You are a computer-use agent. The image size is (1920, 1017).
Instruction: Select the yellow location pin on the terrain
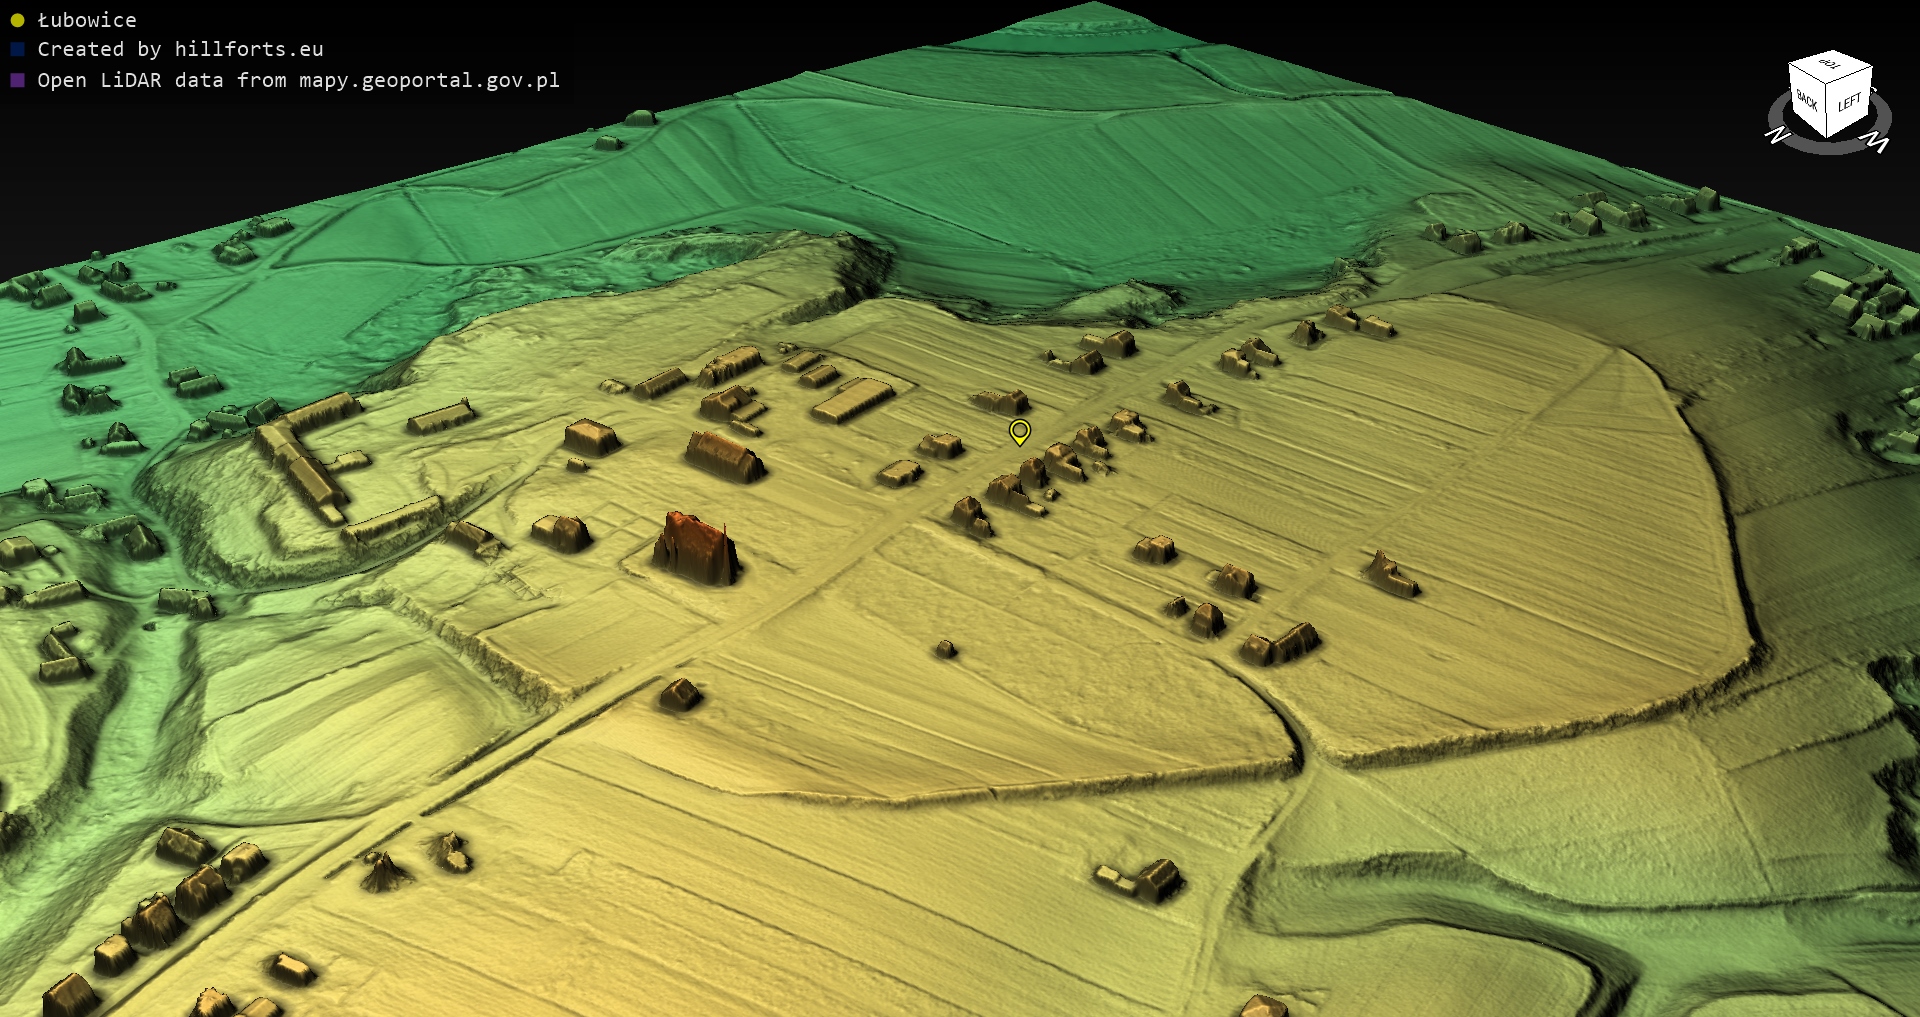point(1019,431)
